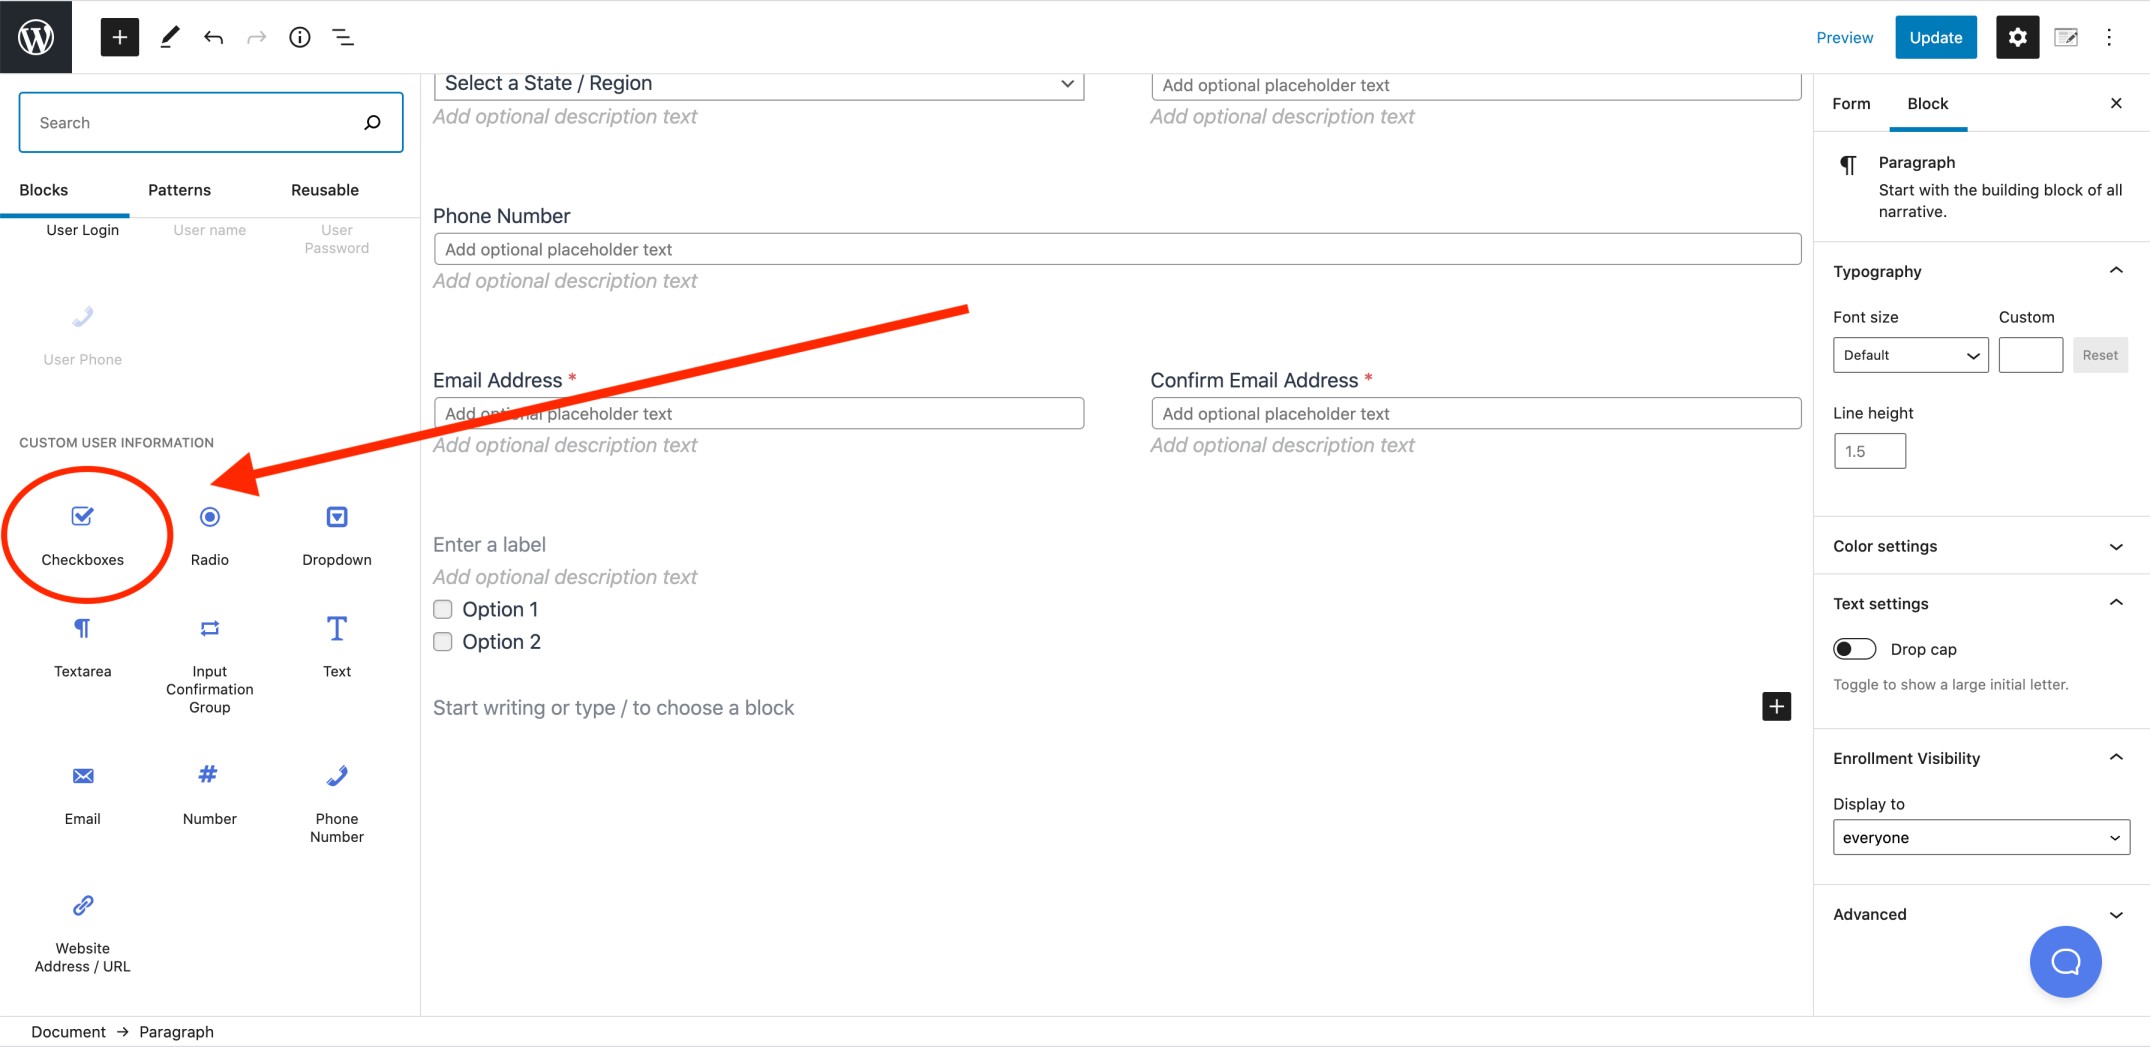Undo the last change

point(213,37)
